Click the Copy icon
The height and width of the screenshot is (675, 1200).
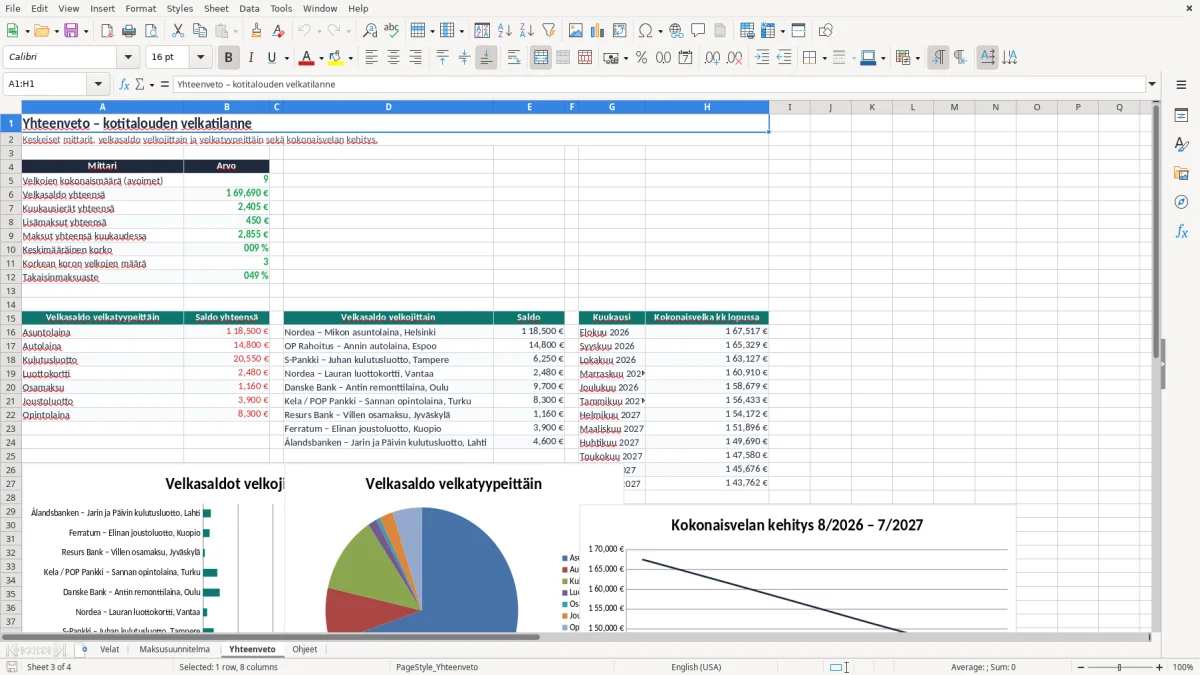click(199, 31)
